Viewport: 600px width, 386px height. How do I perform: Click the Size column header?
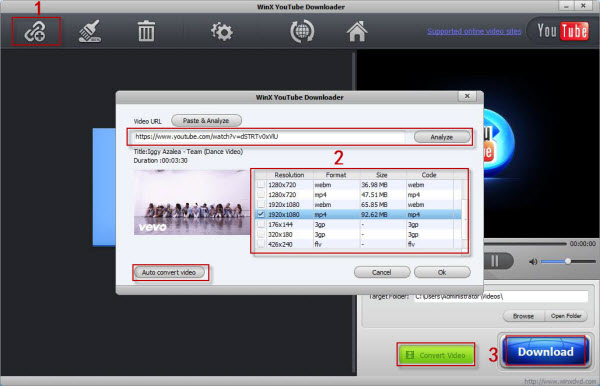[382, 175]
